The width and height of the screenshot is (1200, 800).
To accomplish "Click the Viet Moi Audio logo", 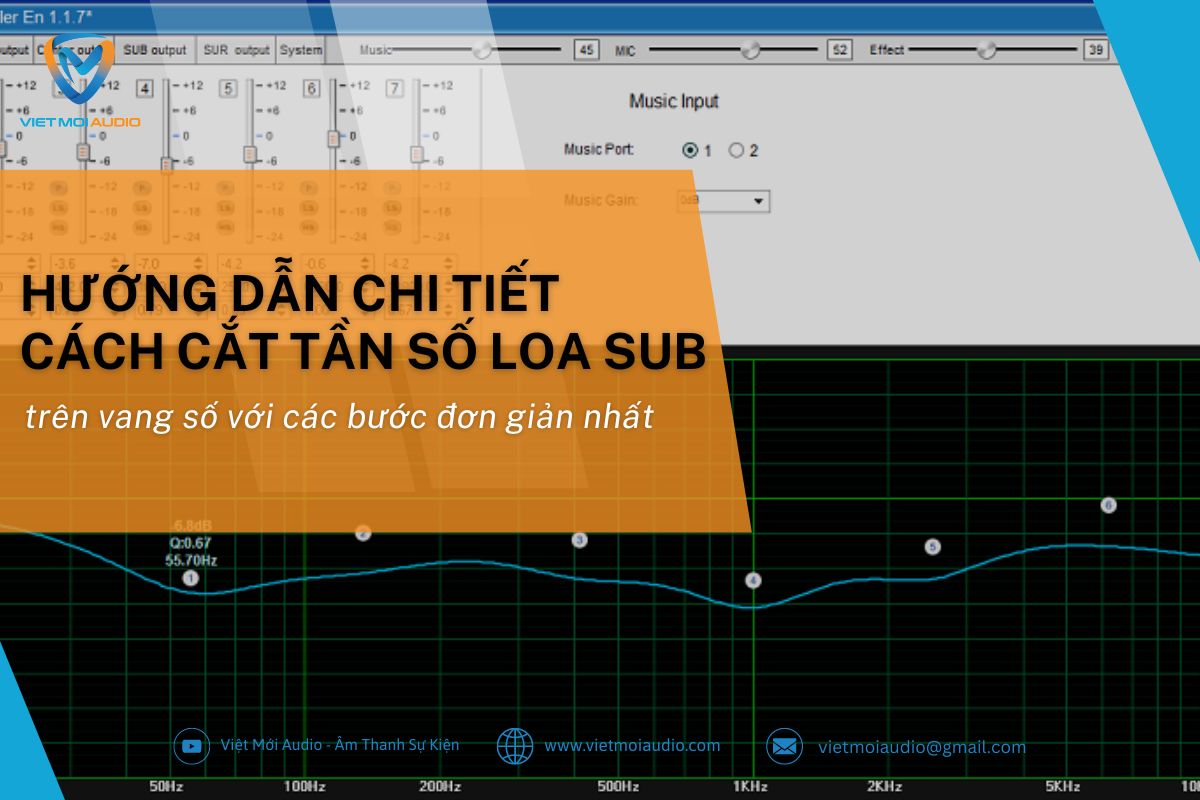I will 79,80.
